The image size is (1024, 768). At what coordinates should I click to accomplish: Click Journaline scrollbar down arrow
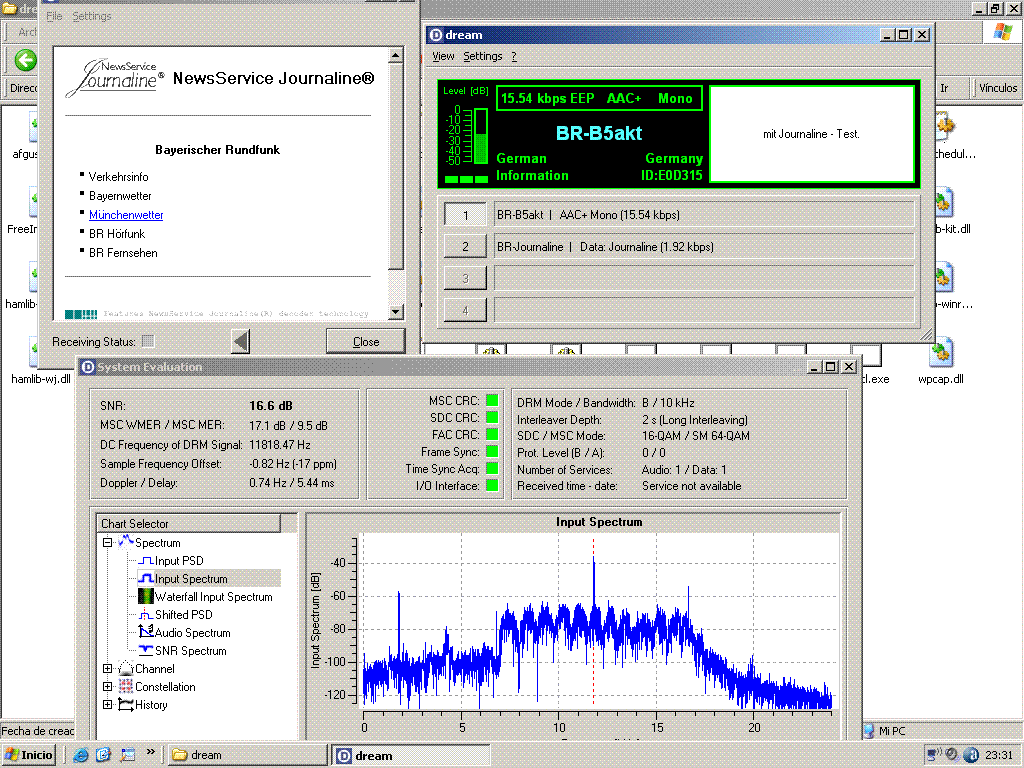pos(395,312)
